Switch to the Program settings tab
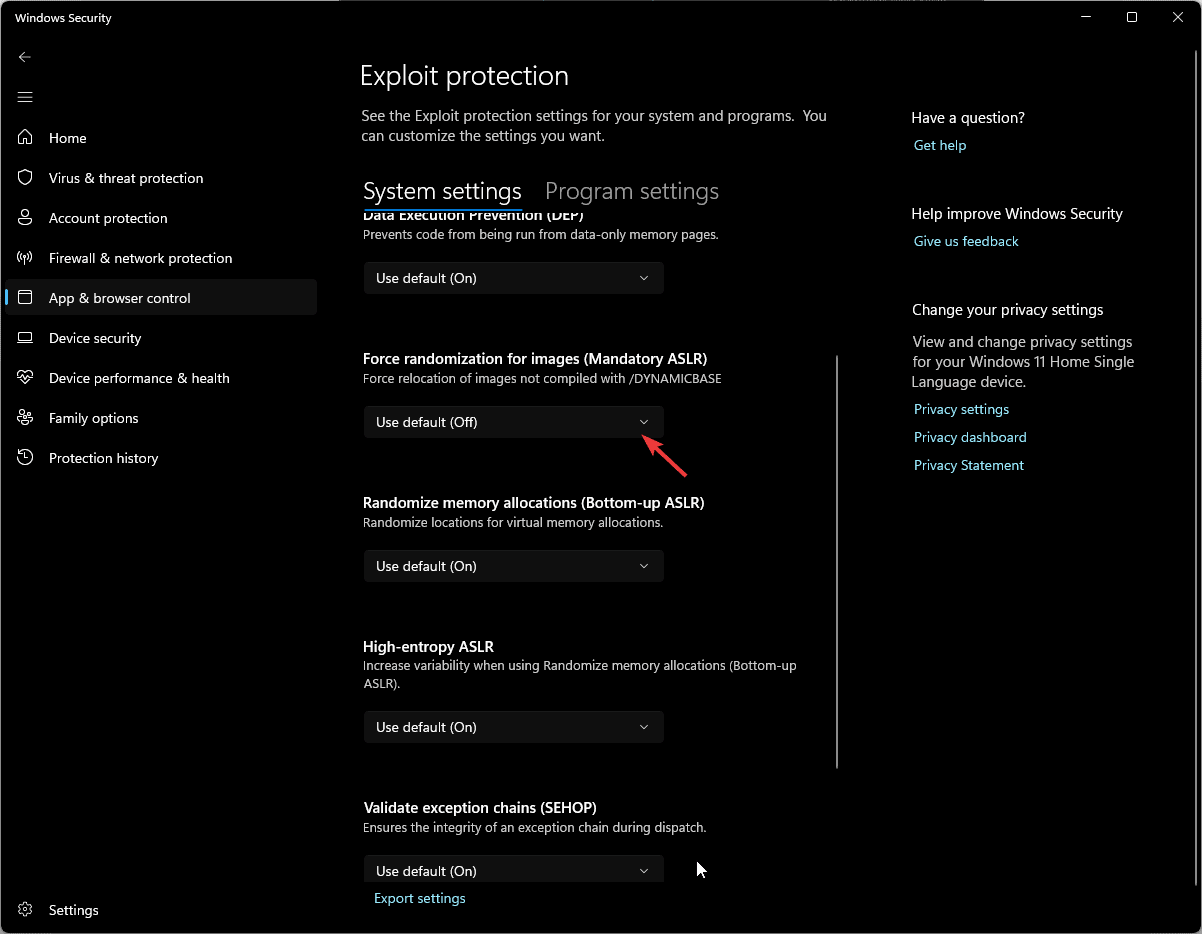Viewport: 1202px width, 934px height. [632, 191]
